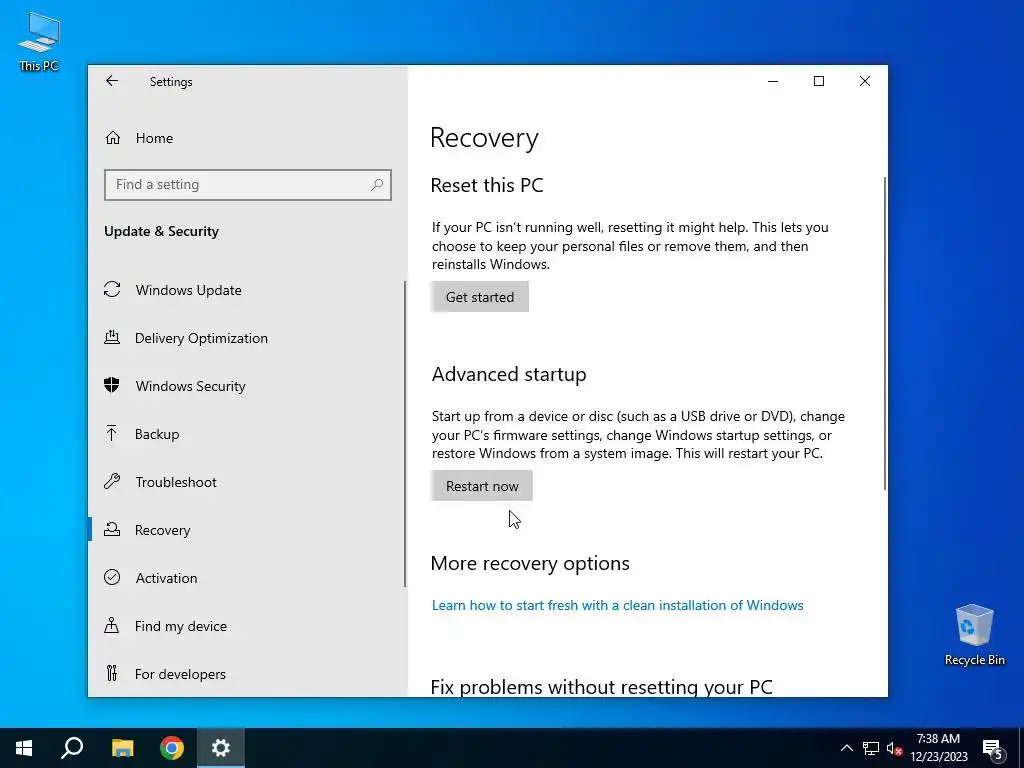
Task: Launch Google Chrome from the taskbar
Action: pos(172,748)
